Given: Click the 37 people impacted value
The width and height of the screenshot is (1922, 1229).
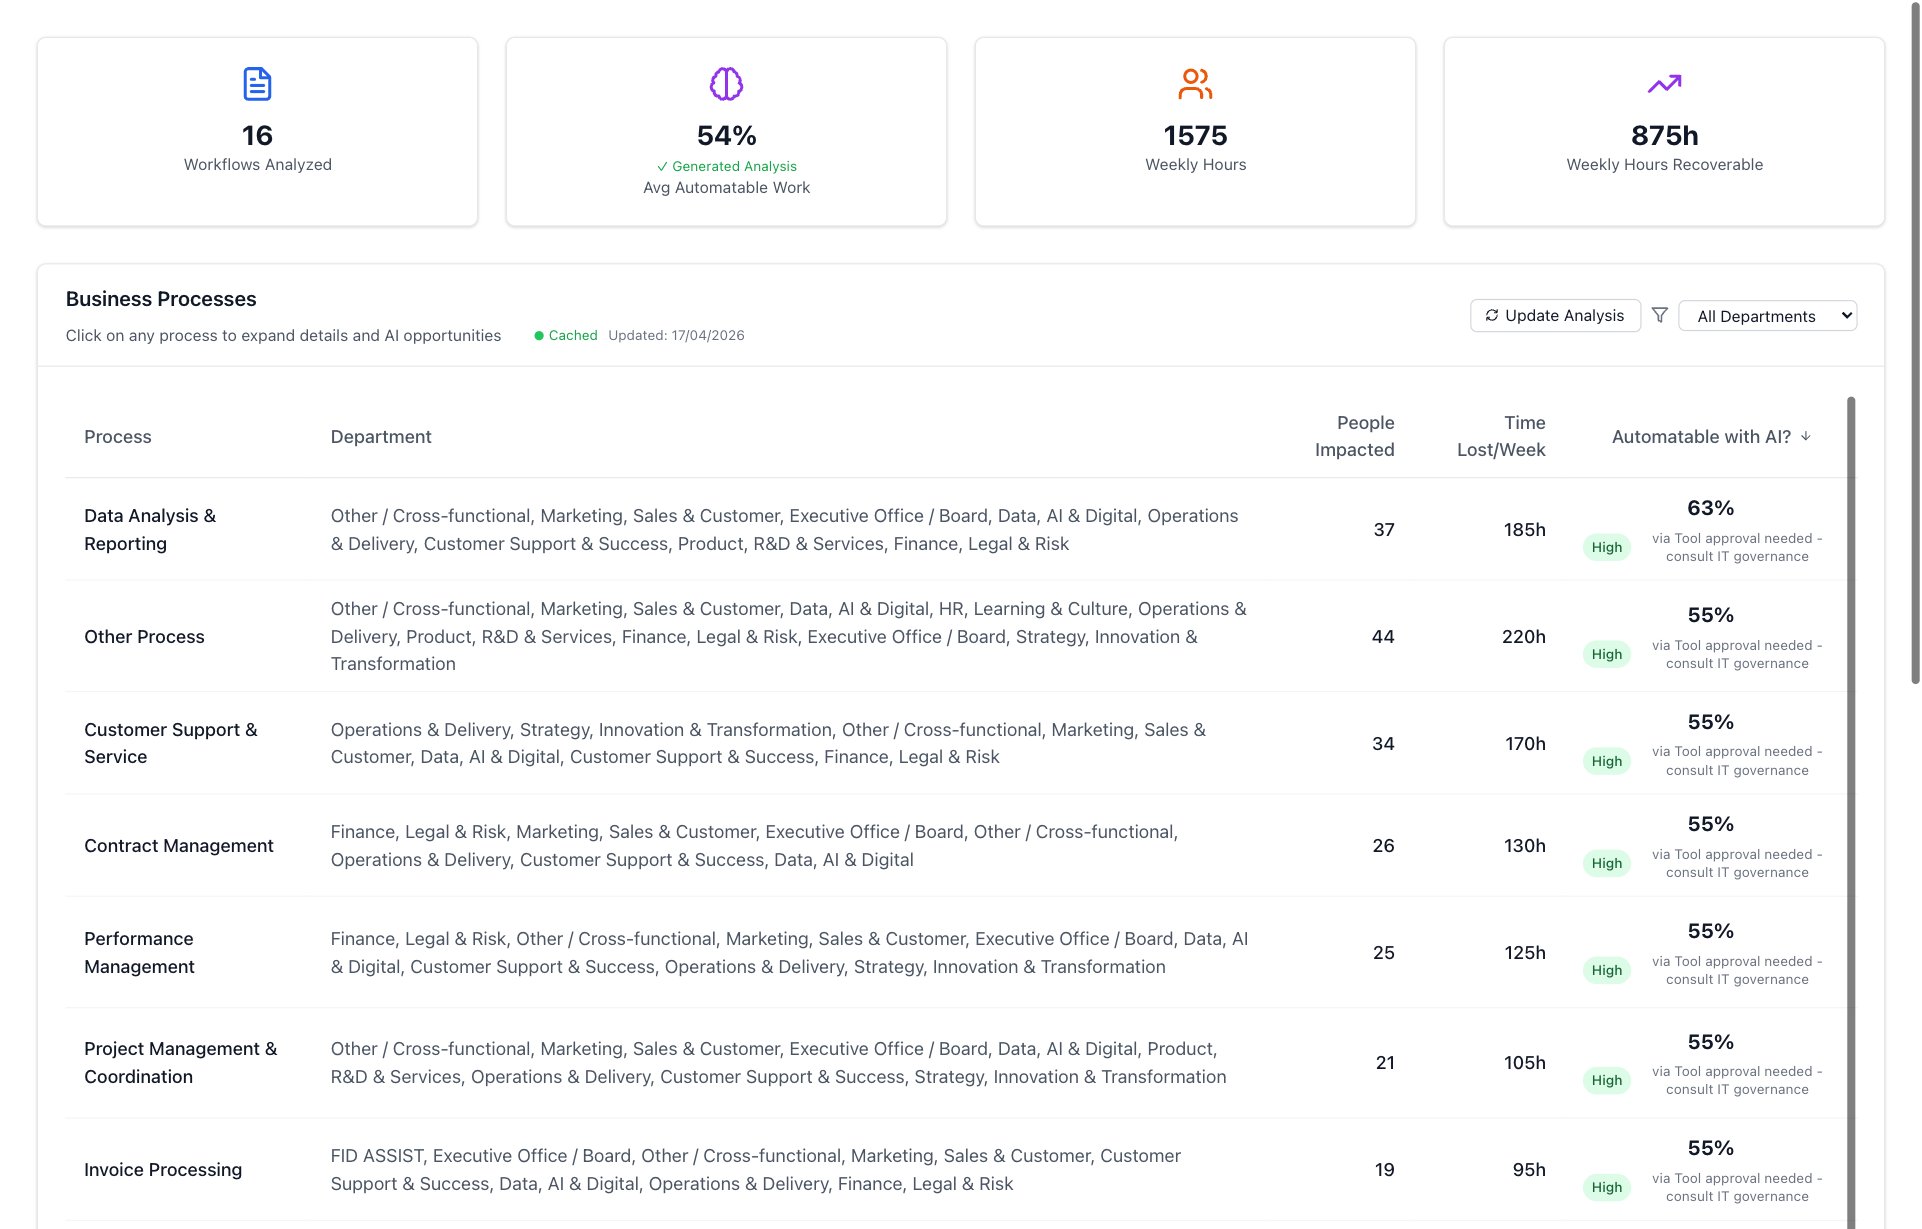Looking at the screenshot, I should point(1383,530).
